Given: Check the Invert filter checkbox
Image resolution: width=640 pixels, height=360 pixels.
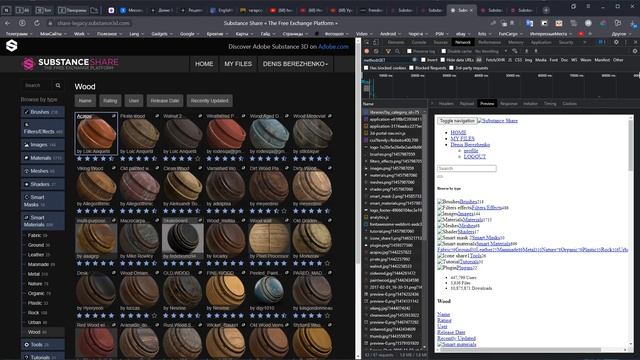Looking at the screenshot, I should pos(423,60).
